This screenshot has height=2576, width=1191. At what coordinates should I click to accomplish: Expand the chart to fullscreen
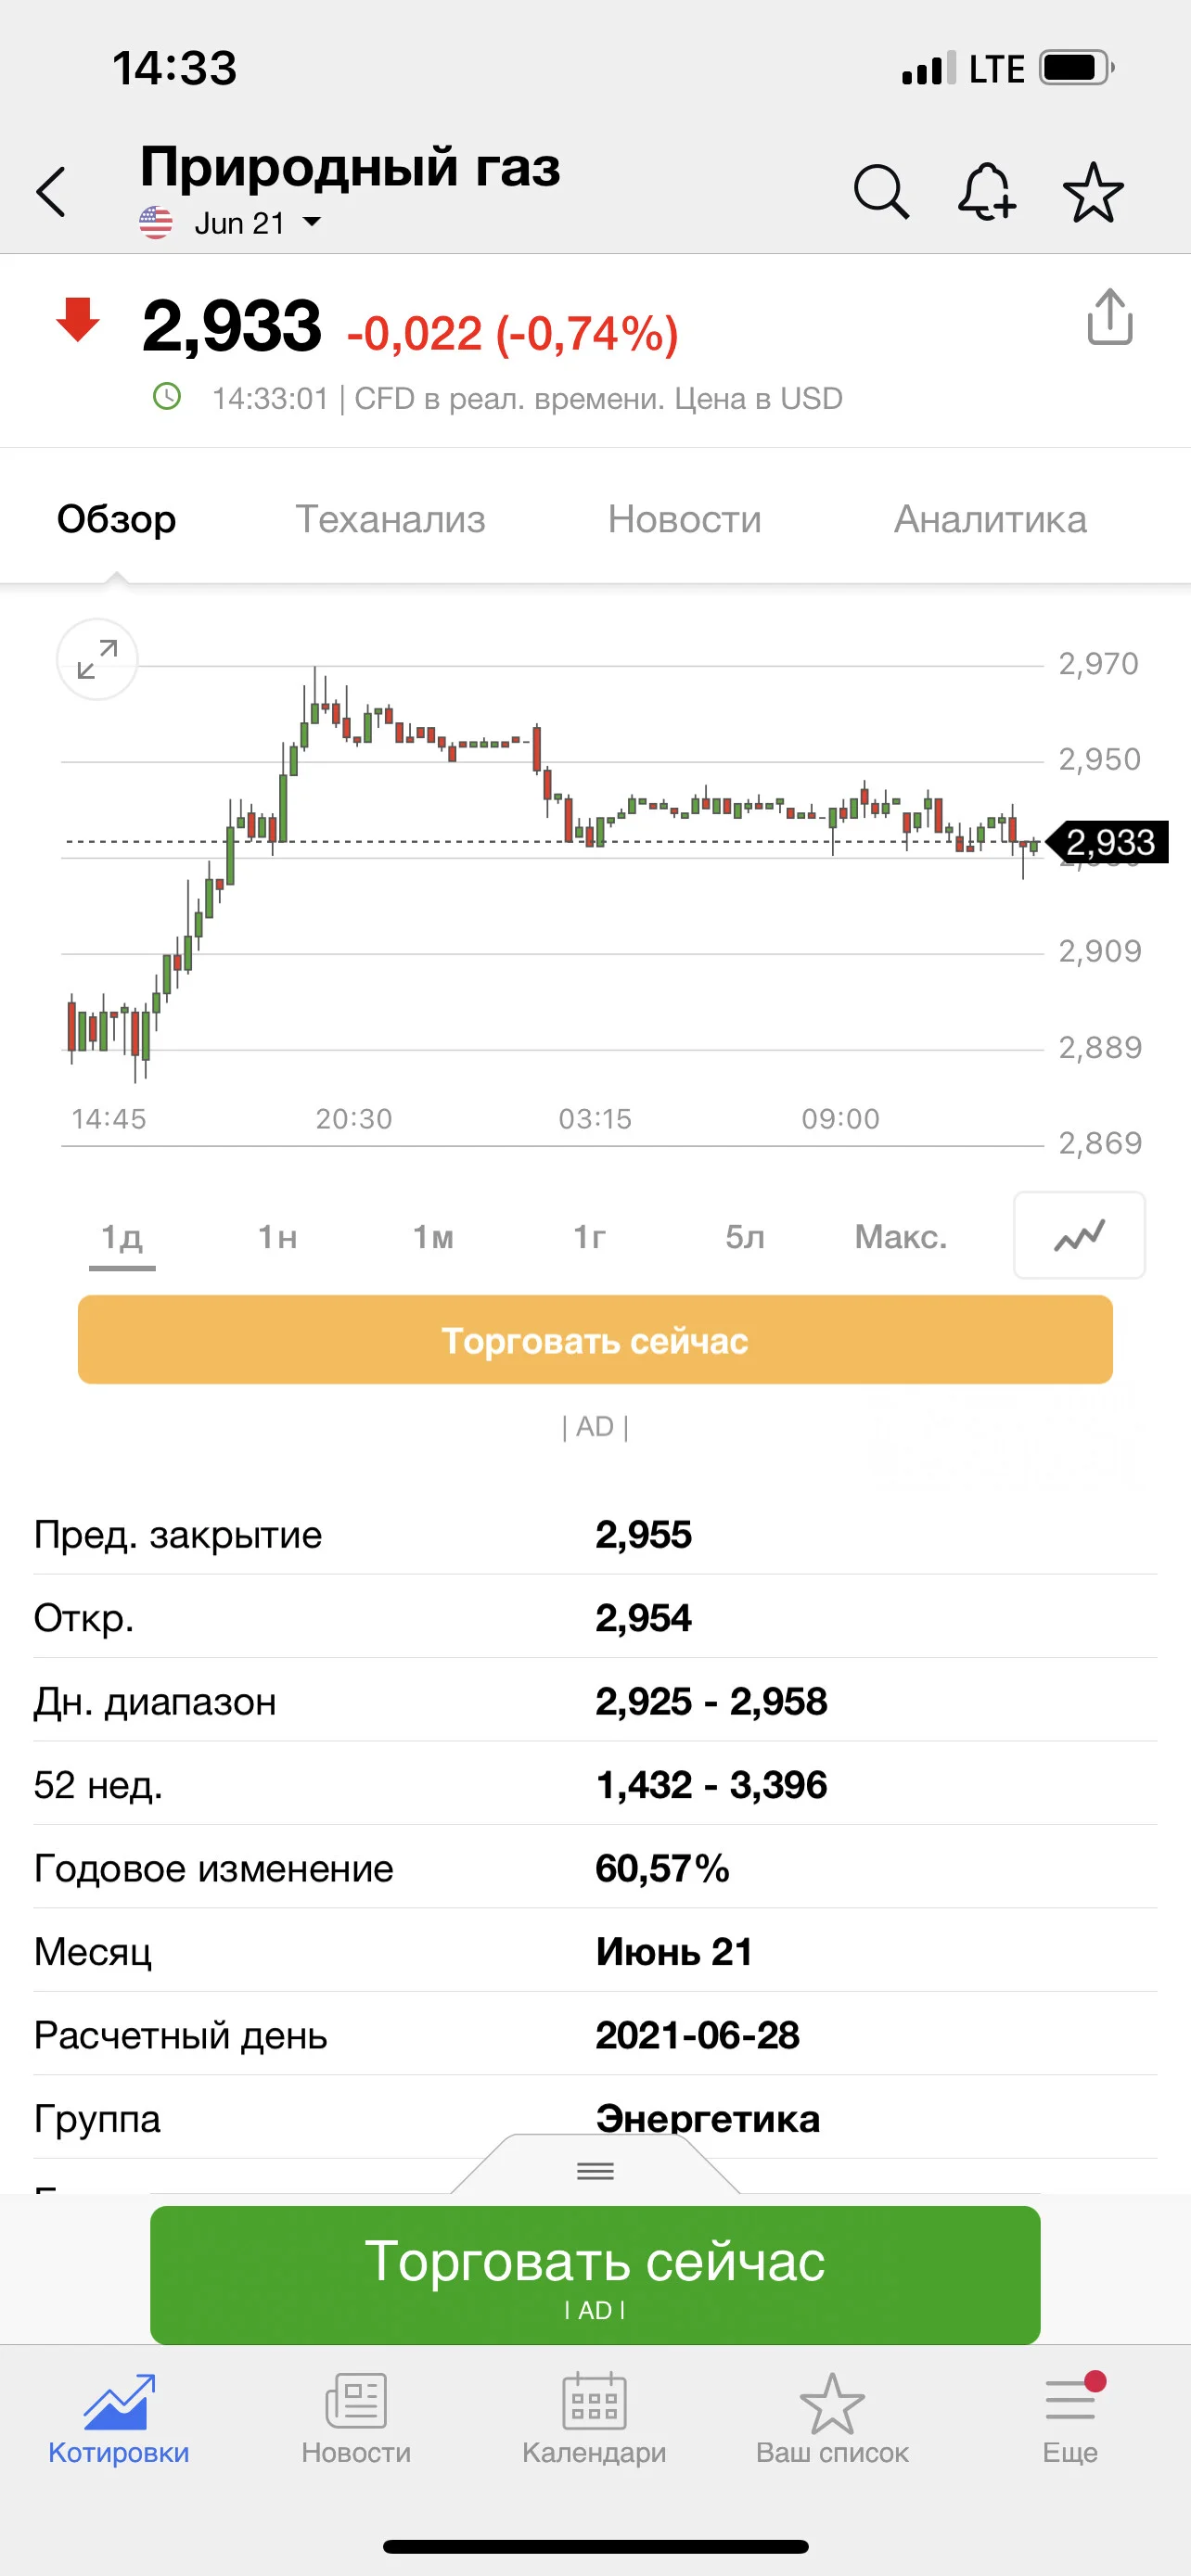[97, 660]
